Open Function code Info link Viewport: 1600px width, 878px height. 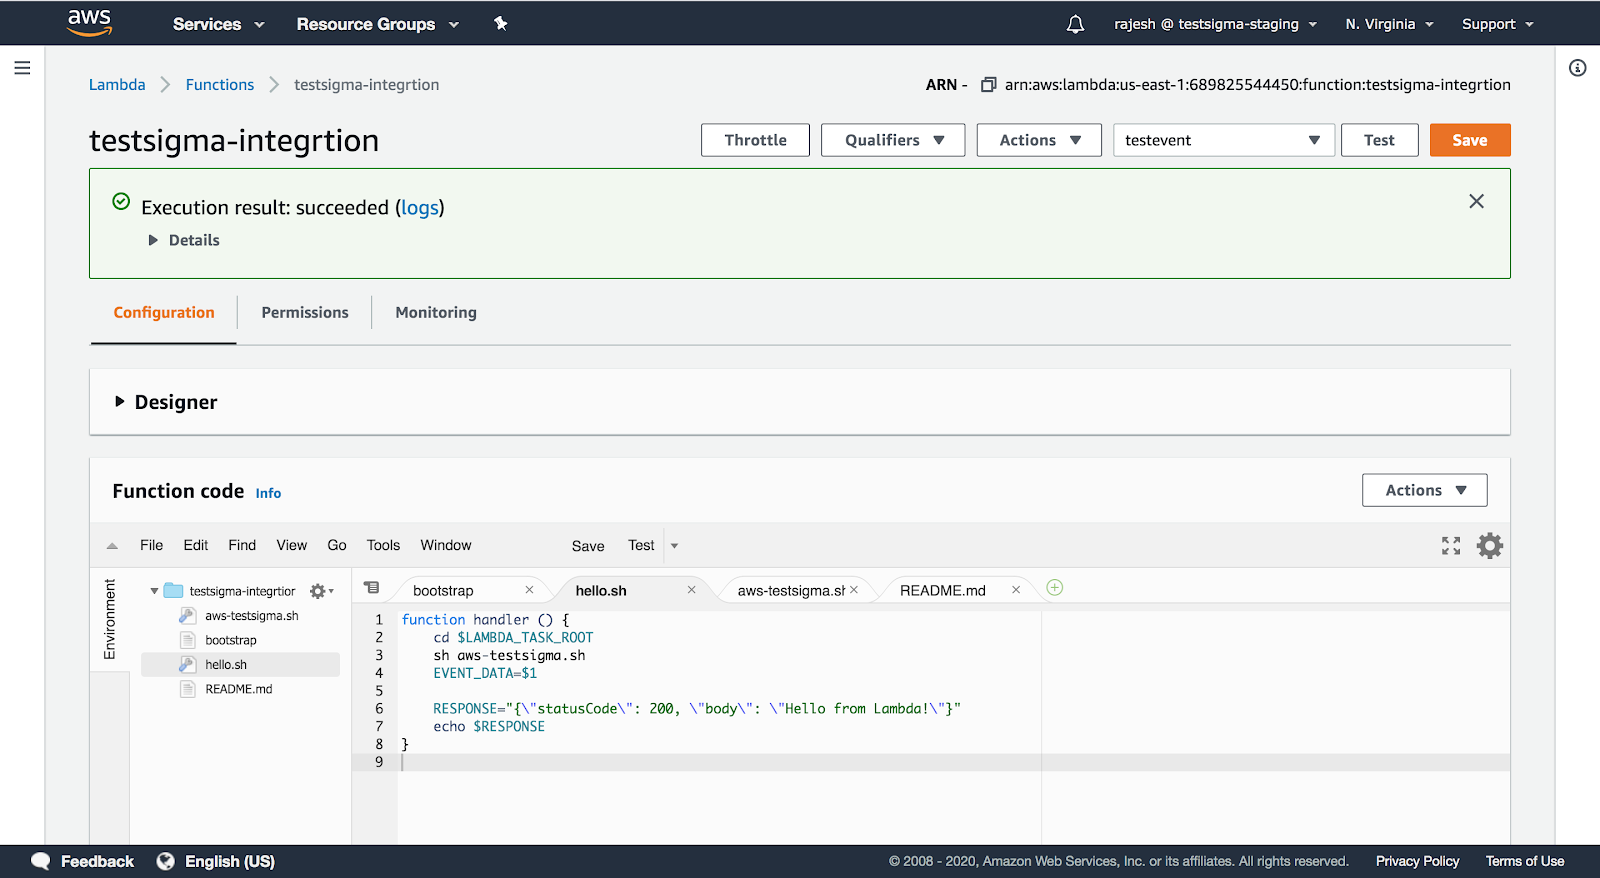[268, 493]
